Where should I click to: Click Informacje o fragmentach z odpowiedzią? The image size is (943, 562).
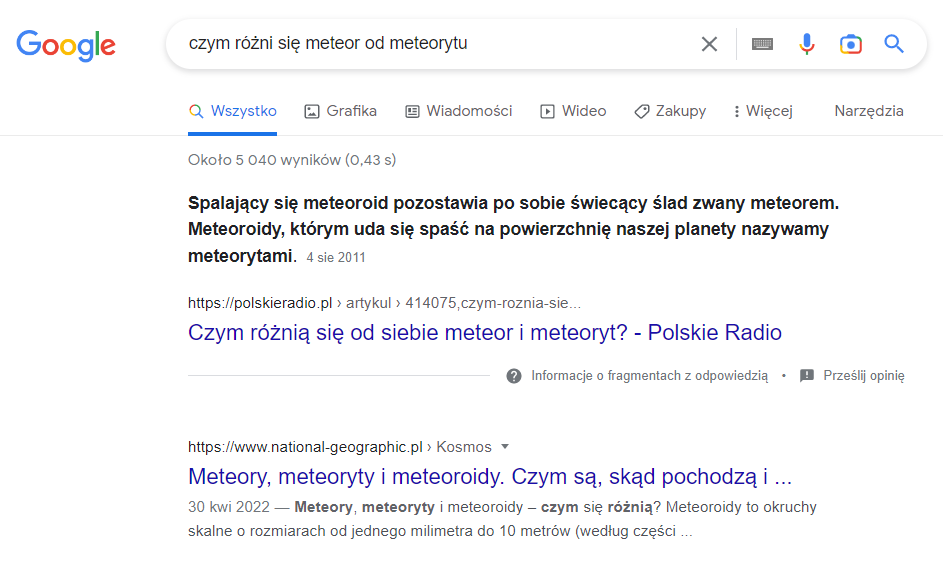point(649,376)
